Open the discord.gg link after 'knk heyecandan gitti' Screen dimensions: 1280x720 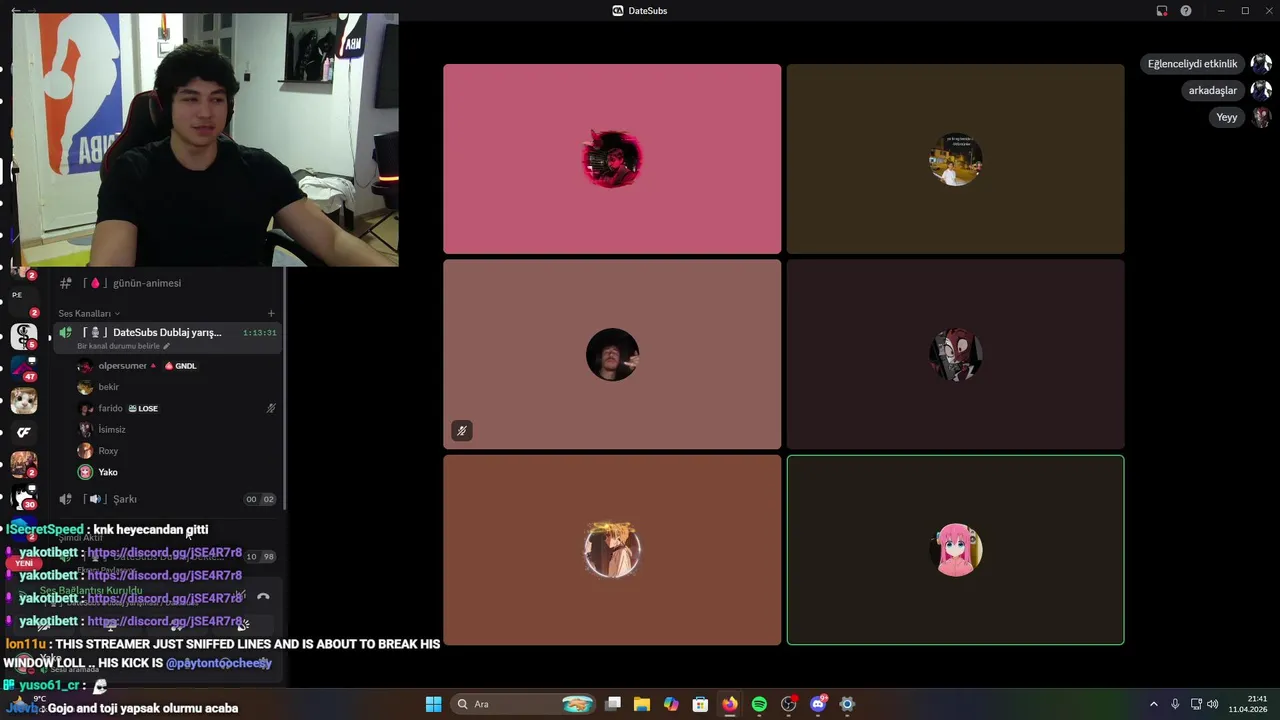pos(164,553)
